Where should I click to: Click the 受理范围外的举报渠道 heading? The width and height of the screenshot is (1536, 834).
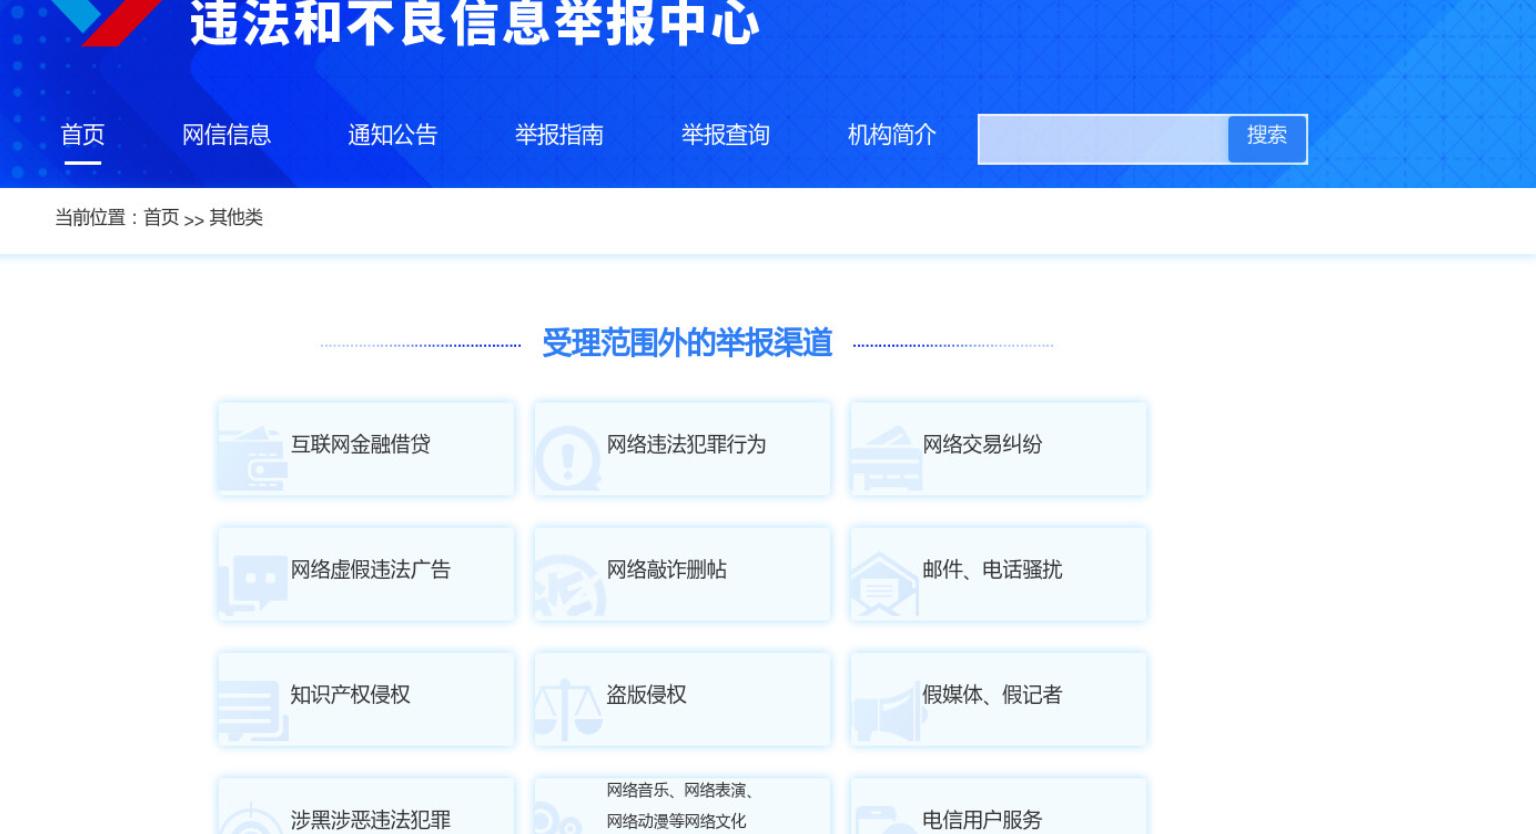point(687,343)
